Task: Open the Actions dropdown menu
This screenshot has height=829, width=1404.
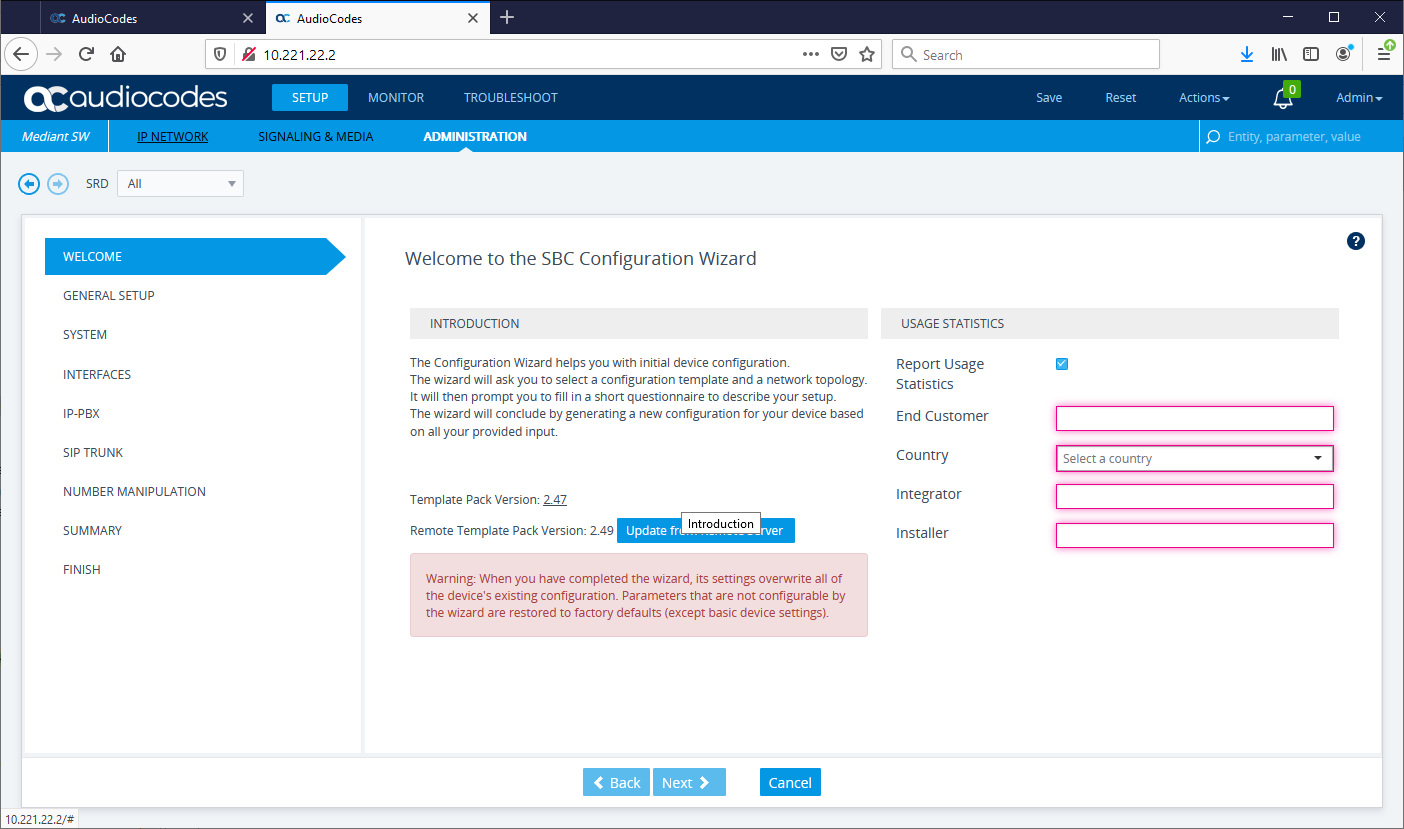Action: coord(1203,98)
